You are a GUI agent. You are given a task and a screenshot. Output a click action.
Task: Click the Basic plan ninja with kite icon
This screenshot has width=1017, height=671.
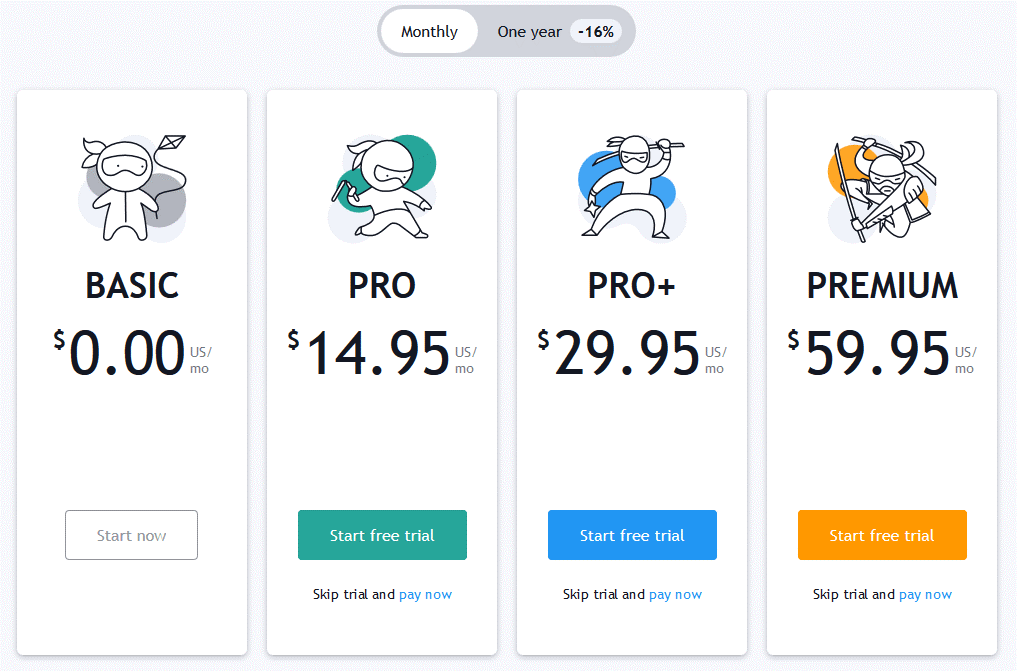[x=132, y=188]
